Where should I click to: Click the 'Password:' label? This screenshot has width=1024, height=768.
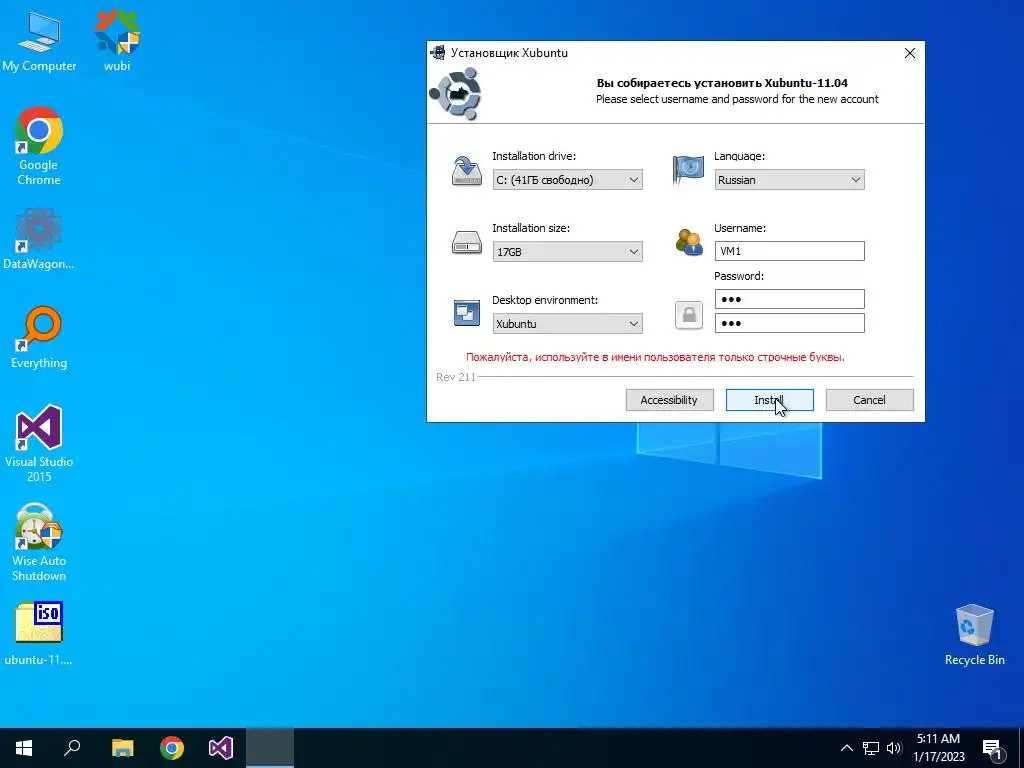coord(739,276)
